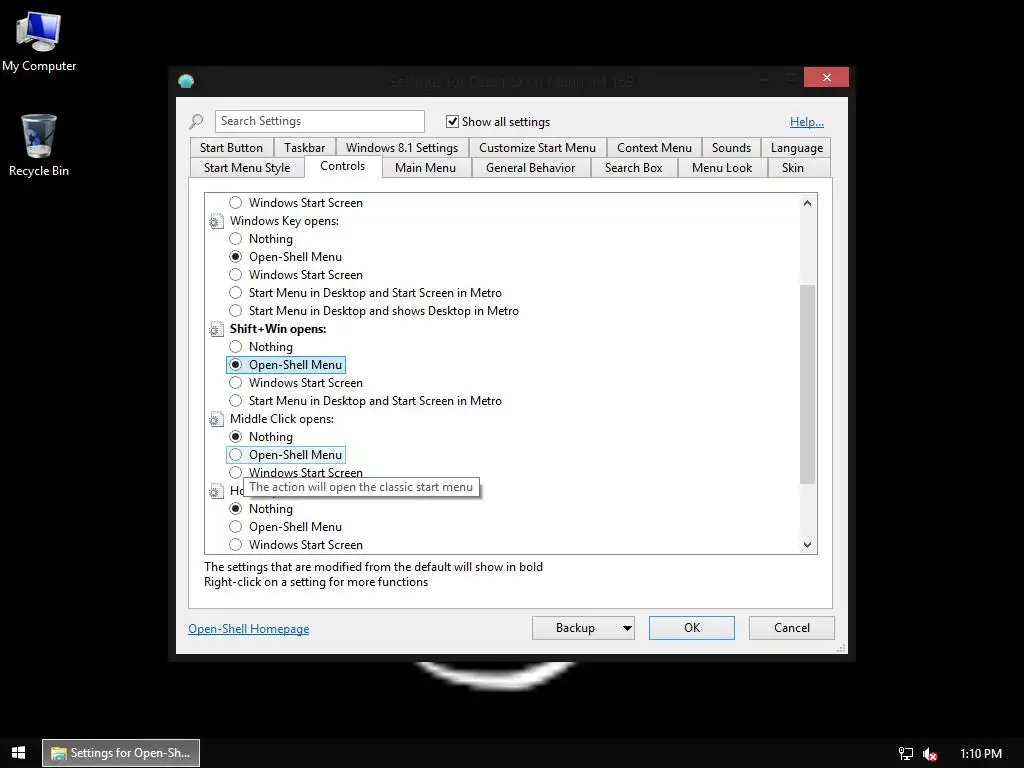Open the Menu Look tab
The width and height of the screenshot is (1024, 768).
pyautogui.click(x=722, y=168)
